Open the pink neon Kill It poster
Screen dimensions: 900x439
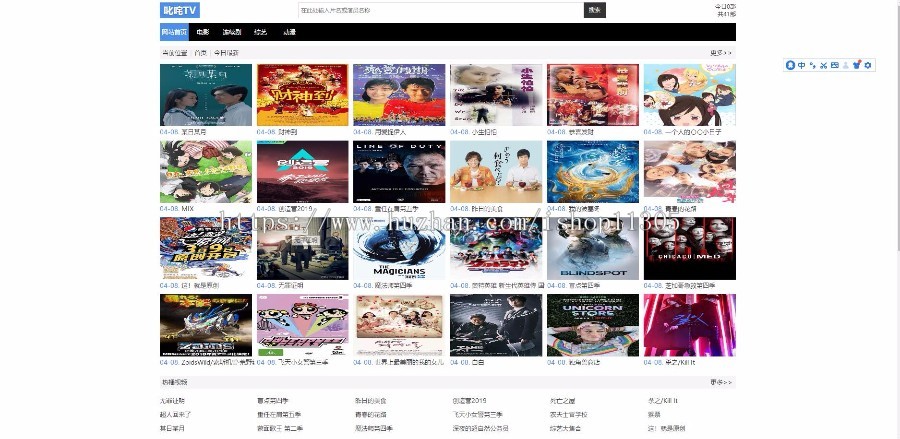point(690,325)
